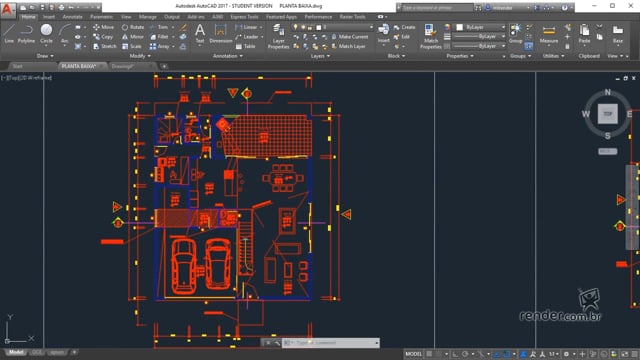
Task: Expand the Layers panel
Action: point(320,56)
